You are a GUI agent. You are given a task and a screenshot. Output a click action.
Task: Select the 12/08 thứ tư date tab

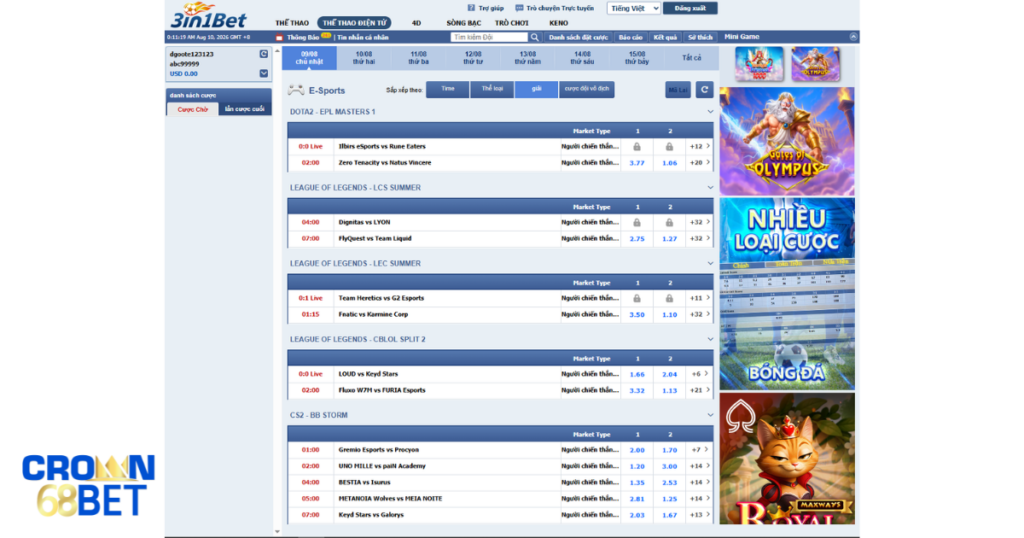473,58
